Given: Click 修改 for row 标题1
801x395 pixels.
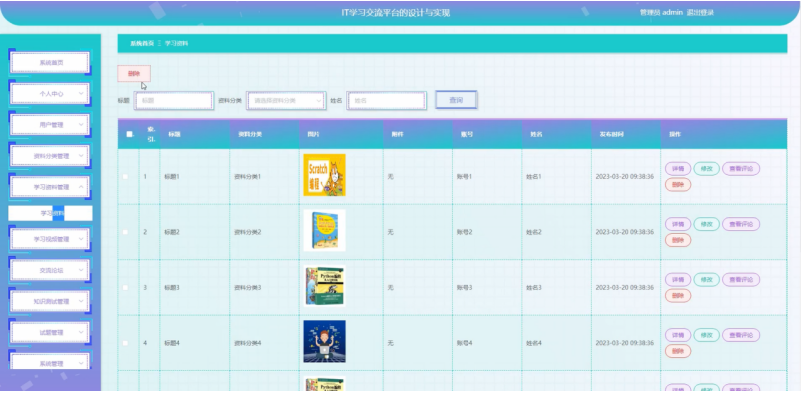Looking at the screenshot, I should coord(706,169).
